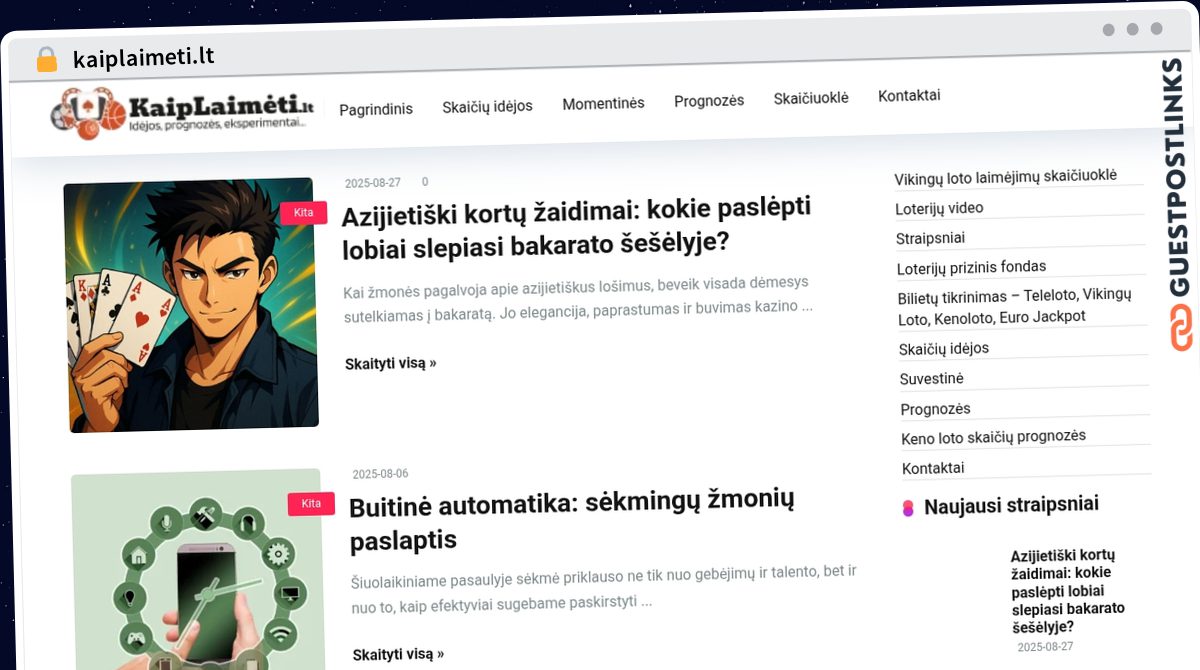Open Skaičiuoklė in the top navigation
The height and width of the screenshot is (670, 1200).
point(811,98)
